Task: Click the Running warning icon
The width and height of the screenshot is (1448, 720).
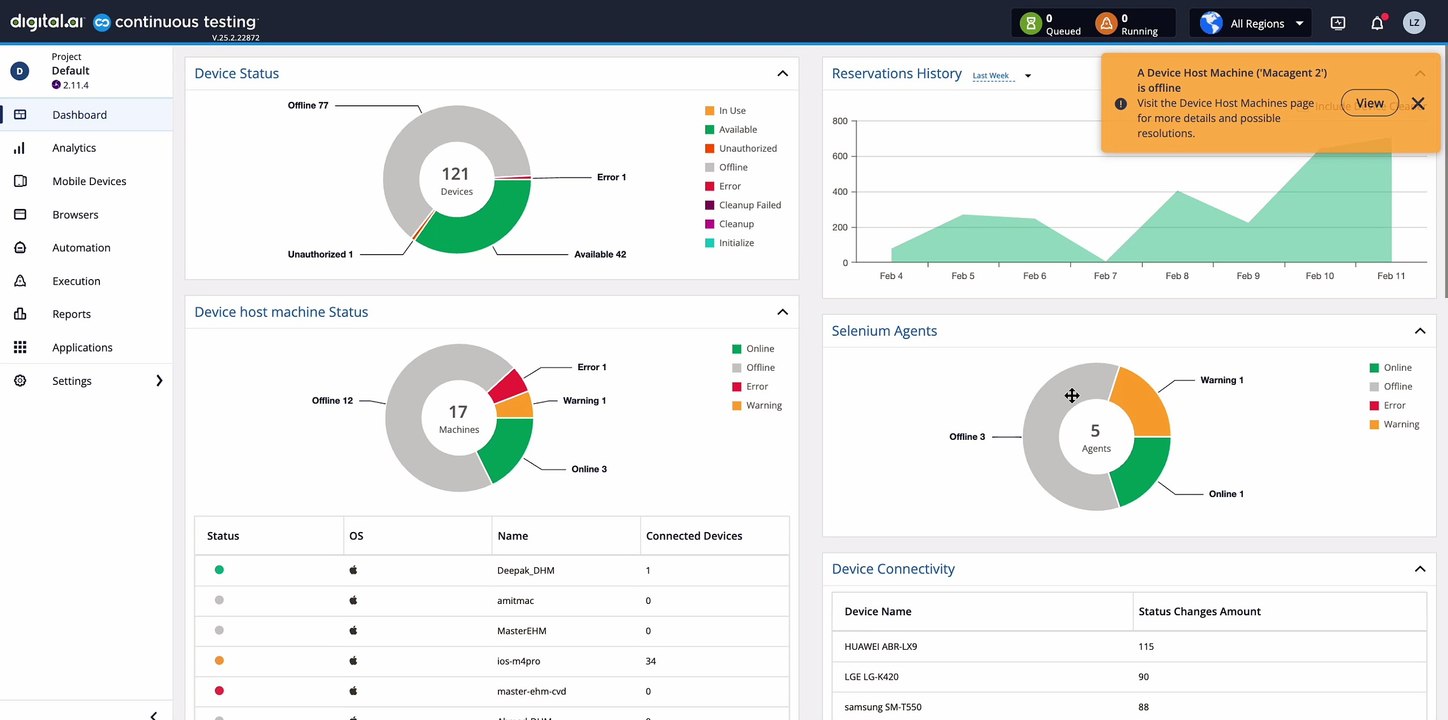Action: [x=1106, y=23]
